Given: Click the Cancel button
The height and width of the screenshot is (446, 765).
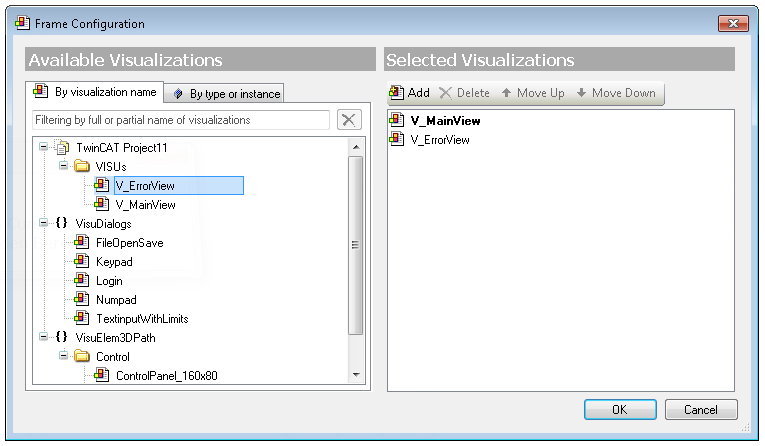Looking at the screenshot, I should (x=701, y=409).
